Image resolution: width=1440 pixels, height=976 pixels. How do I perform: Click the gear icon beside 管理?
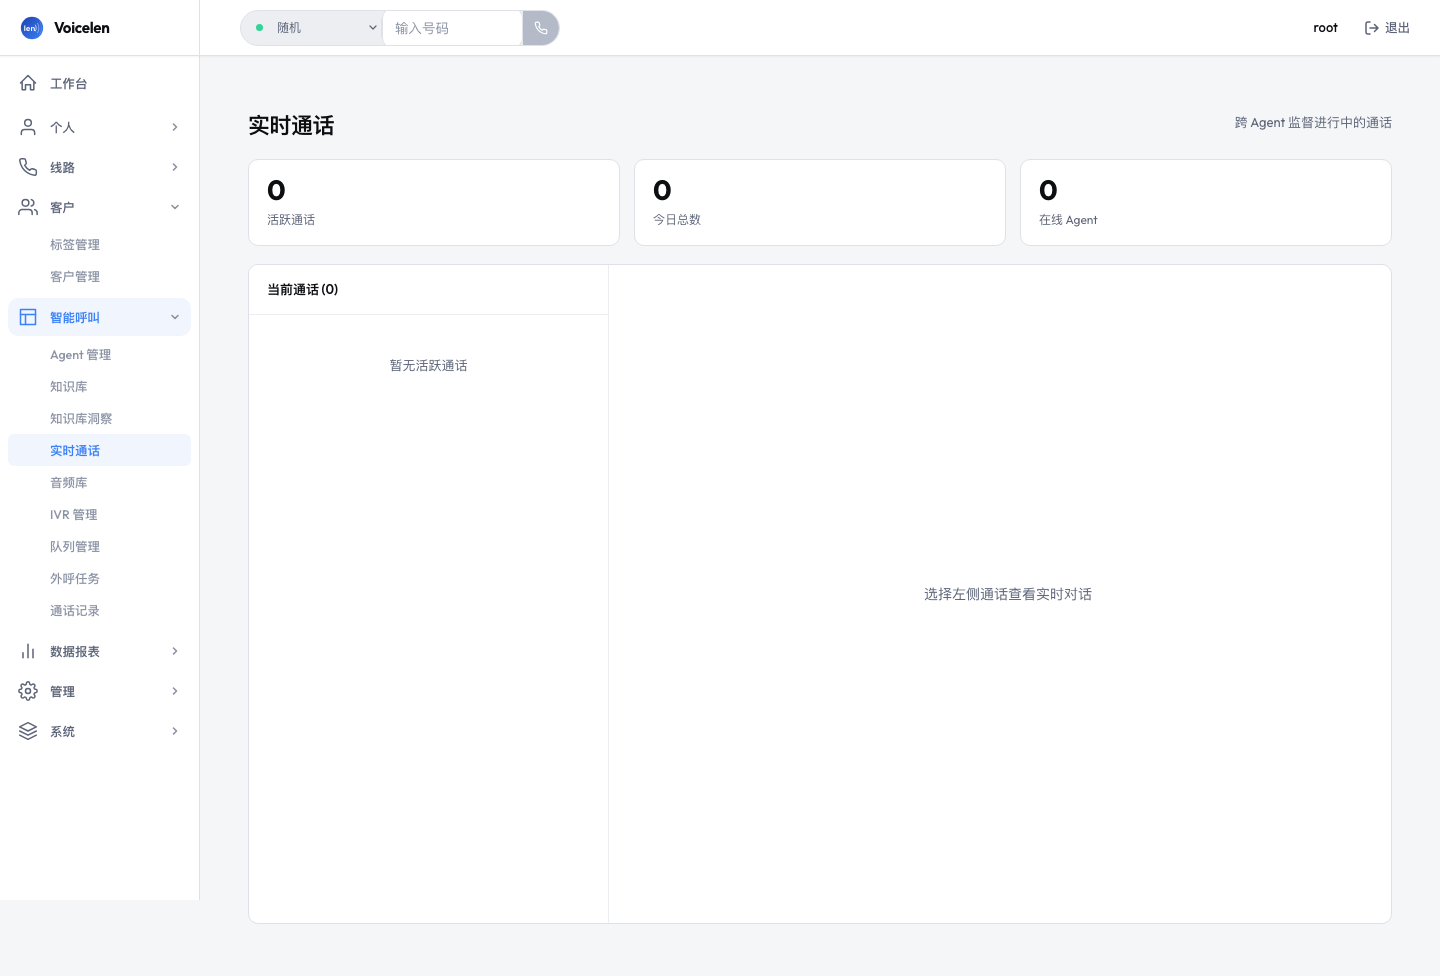[x=28, y=691]
